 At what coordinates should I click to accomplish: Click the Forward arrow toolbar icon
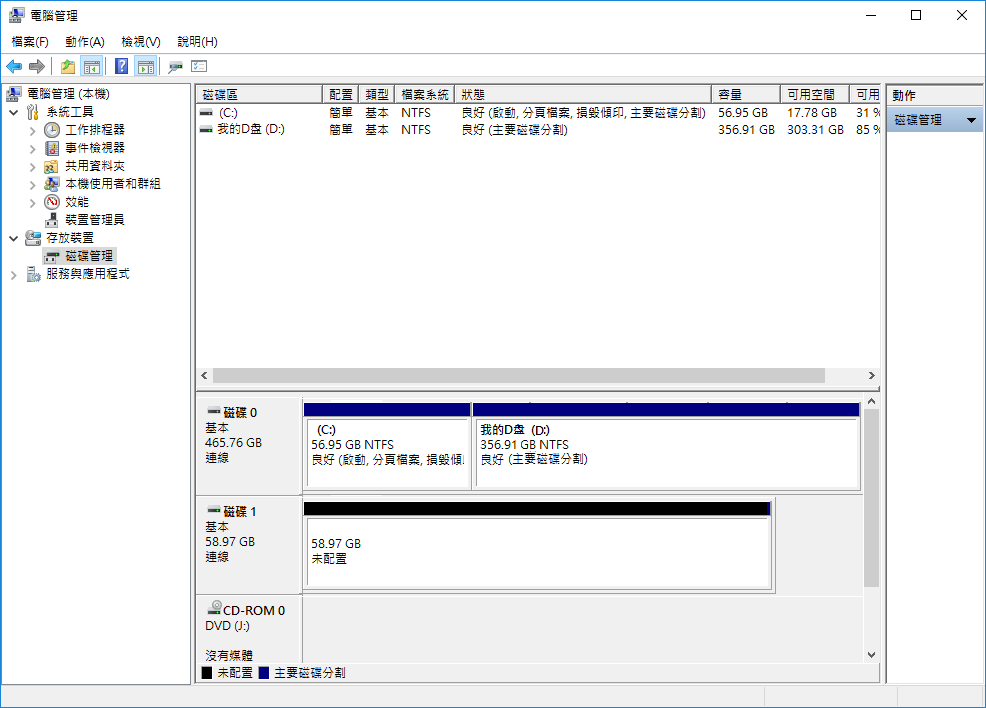pyautogui.click(x=37, y=66)
